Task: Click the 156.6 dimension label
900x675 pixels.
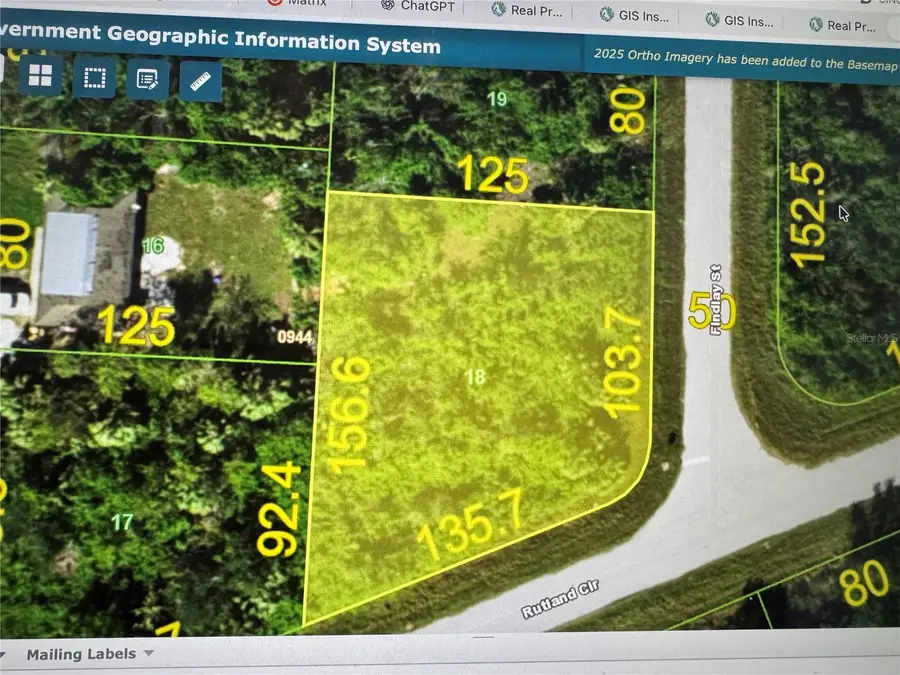Action: [350, 416]
